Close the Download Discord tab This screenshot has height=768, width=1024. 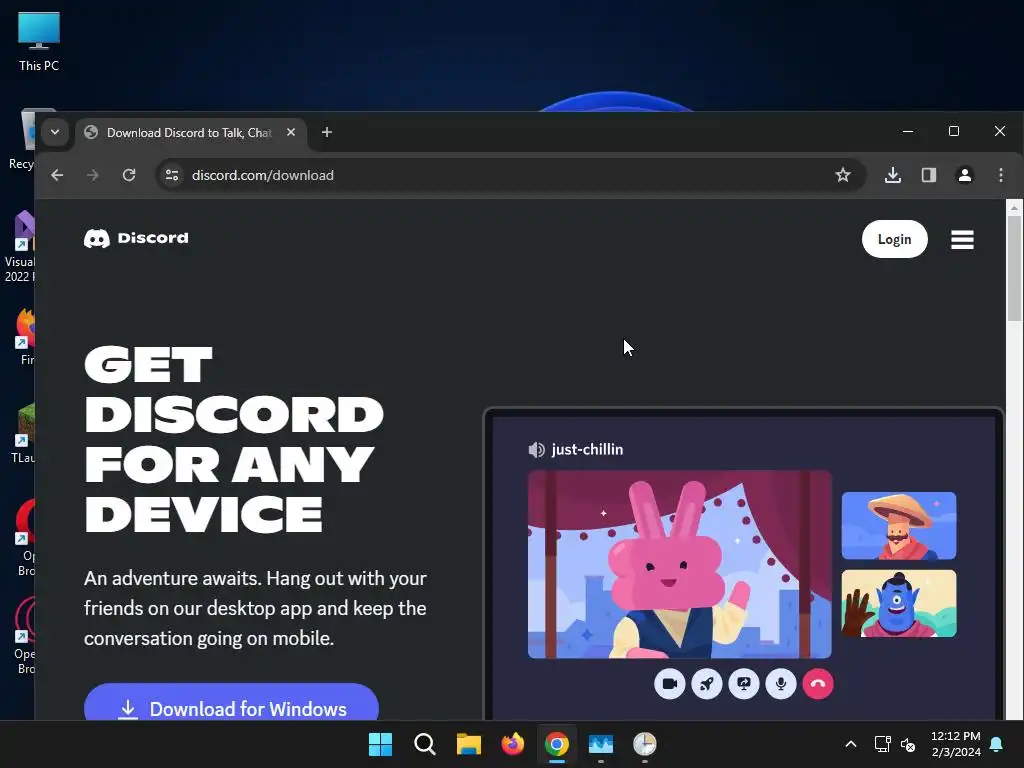click(x=291, y=133)
